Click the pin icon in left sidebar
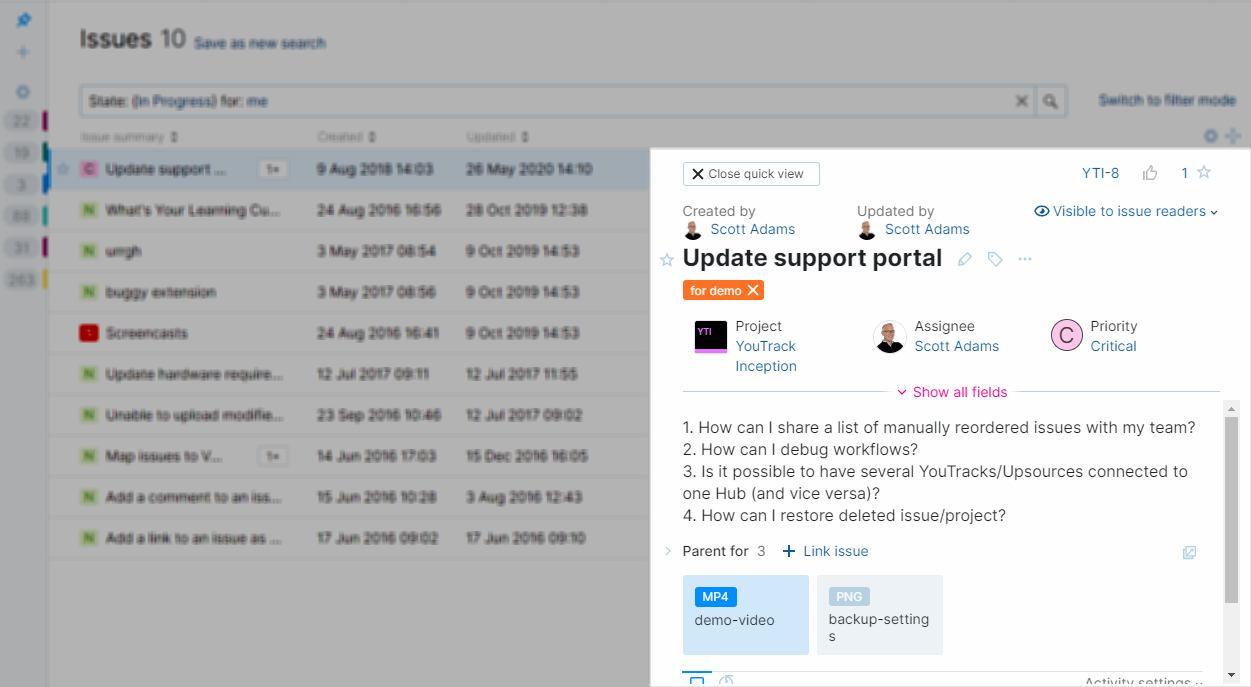Viewport: 1251px width, 687px height. tap(23, 20)
